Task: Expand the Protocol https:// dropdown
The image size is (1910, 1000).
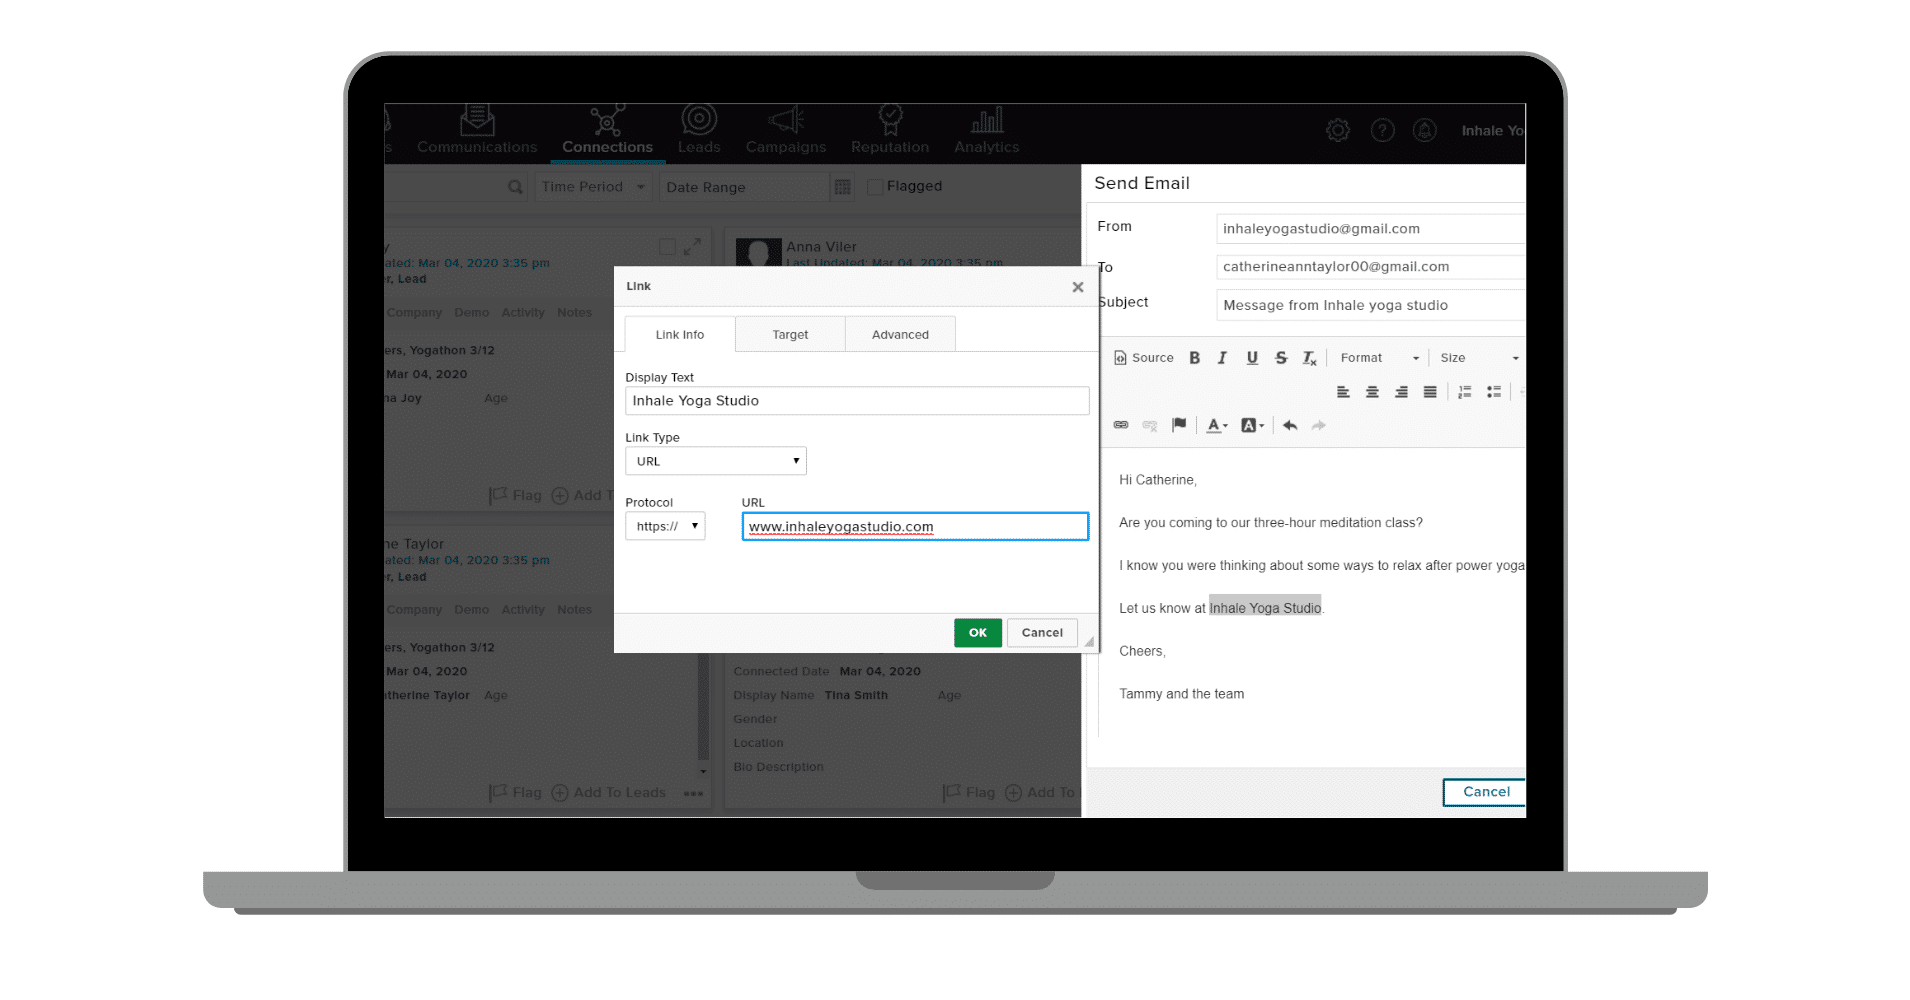Action: click(x=665, y=526)
